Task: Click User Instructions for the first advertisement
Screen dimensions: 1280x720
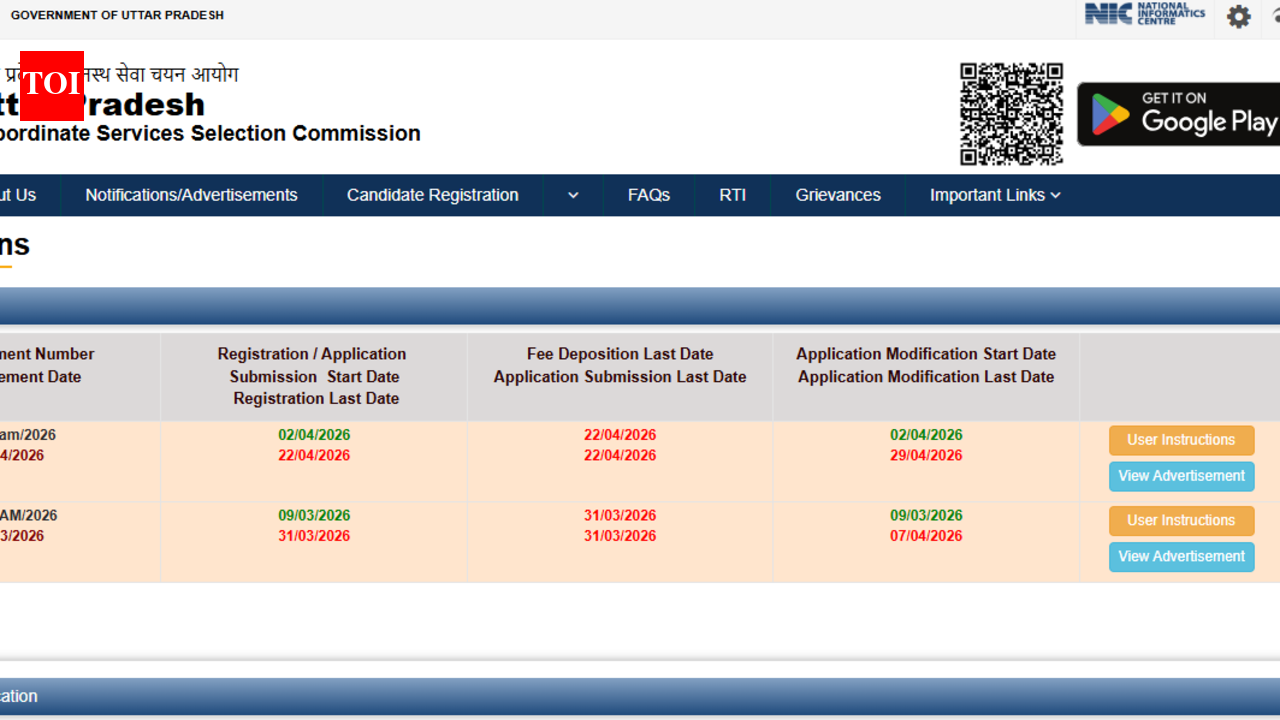Action: point(1181,440)
